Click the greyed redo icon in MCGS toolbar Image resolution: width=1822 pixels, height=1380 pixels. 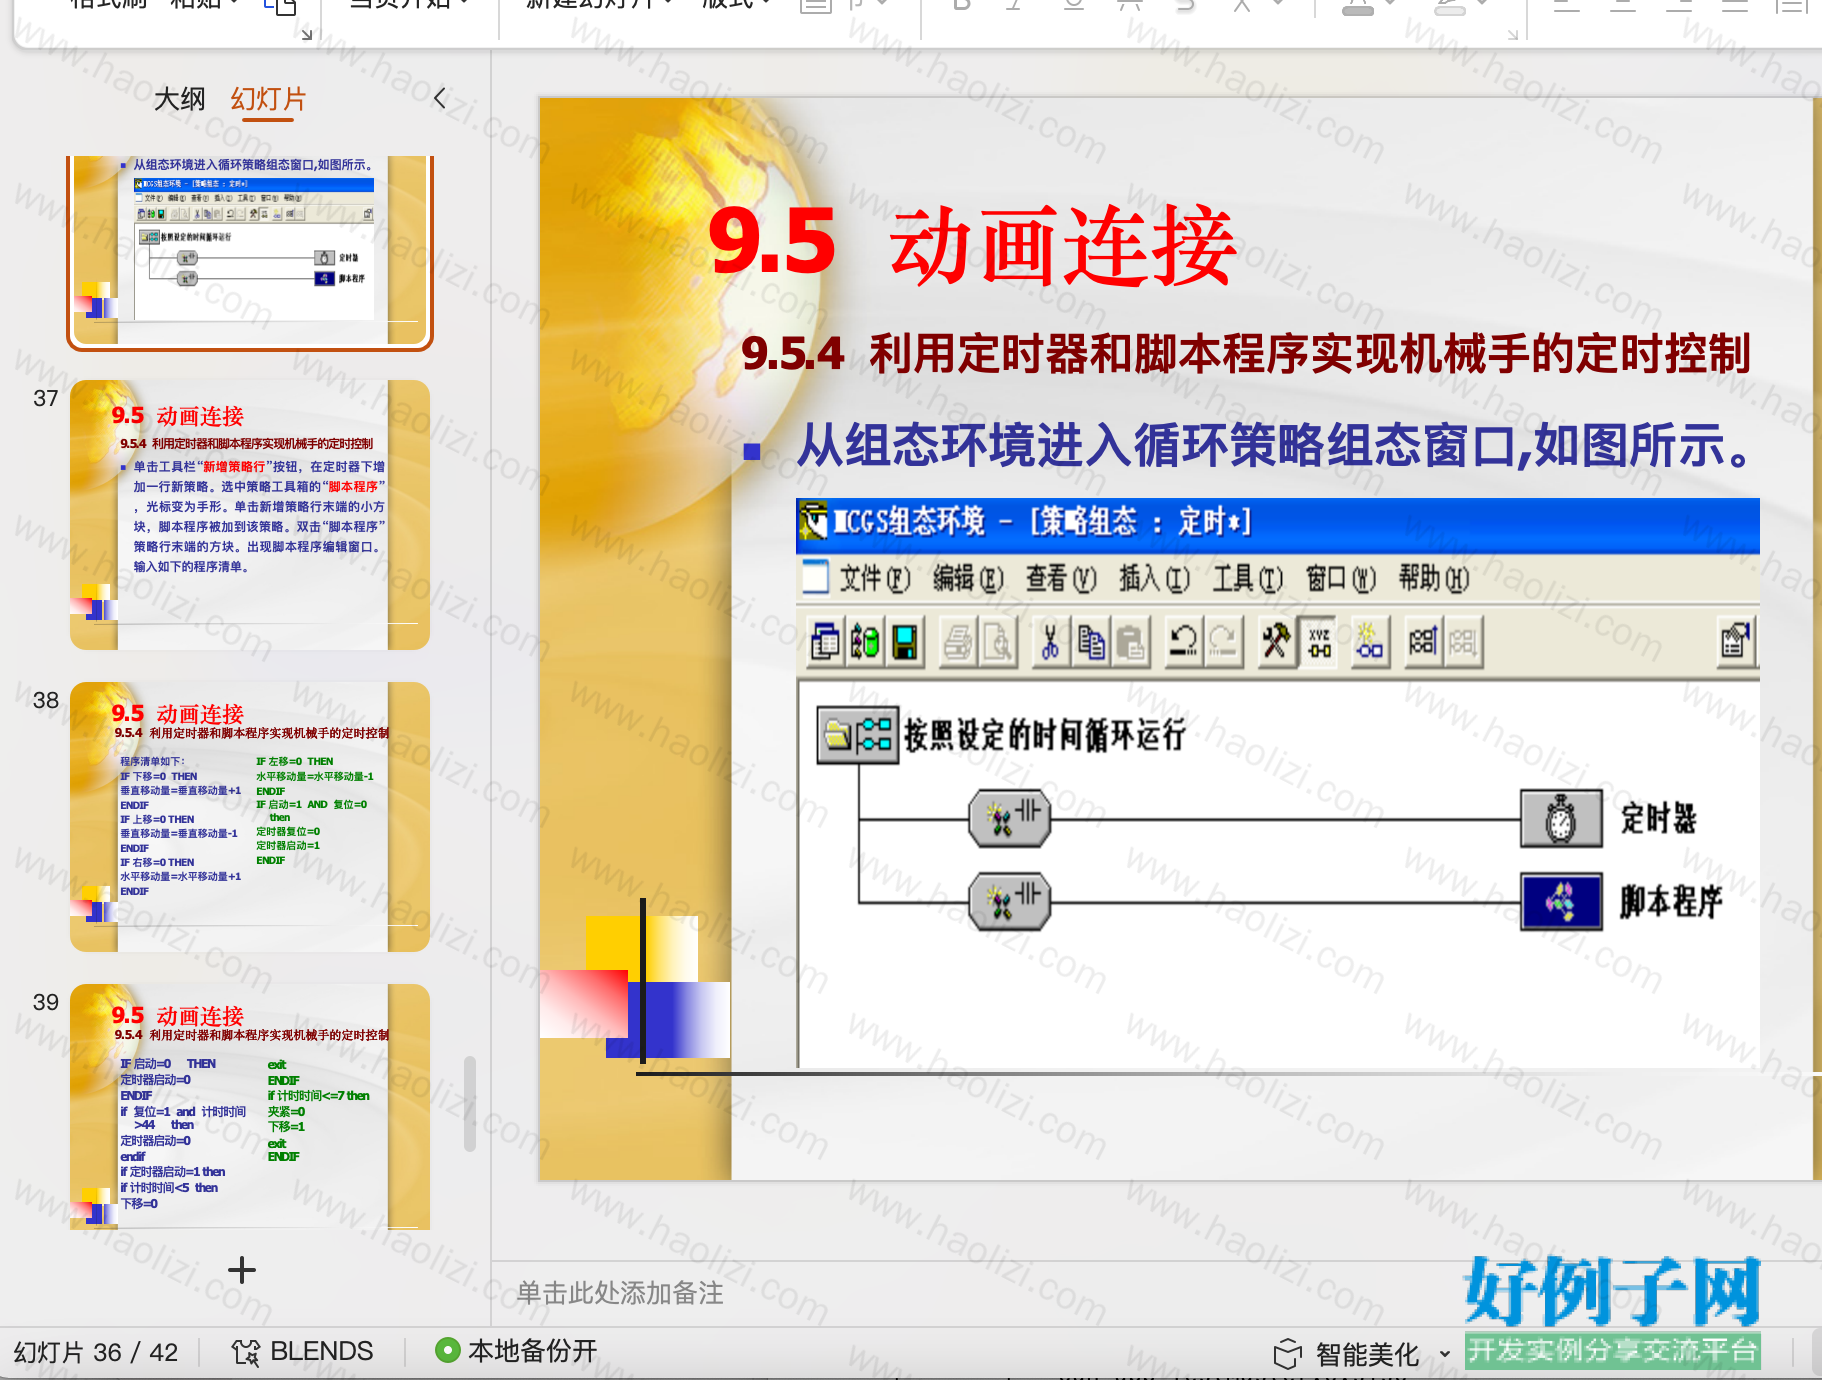(1223, 642)
